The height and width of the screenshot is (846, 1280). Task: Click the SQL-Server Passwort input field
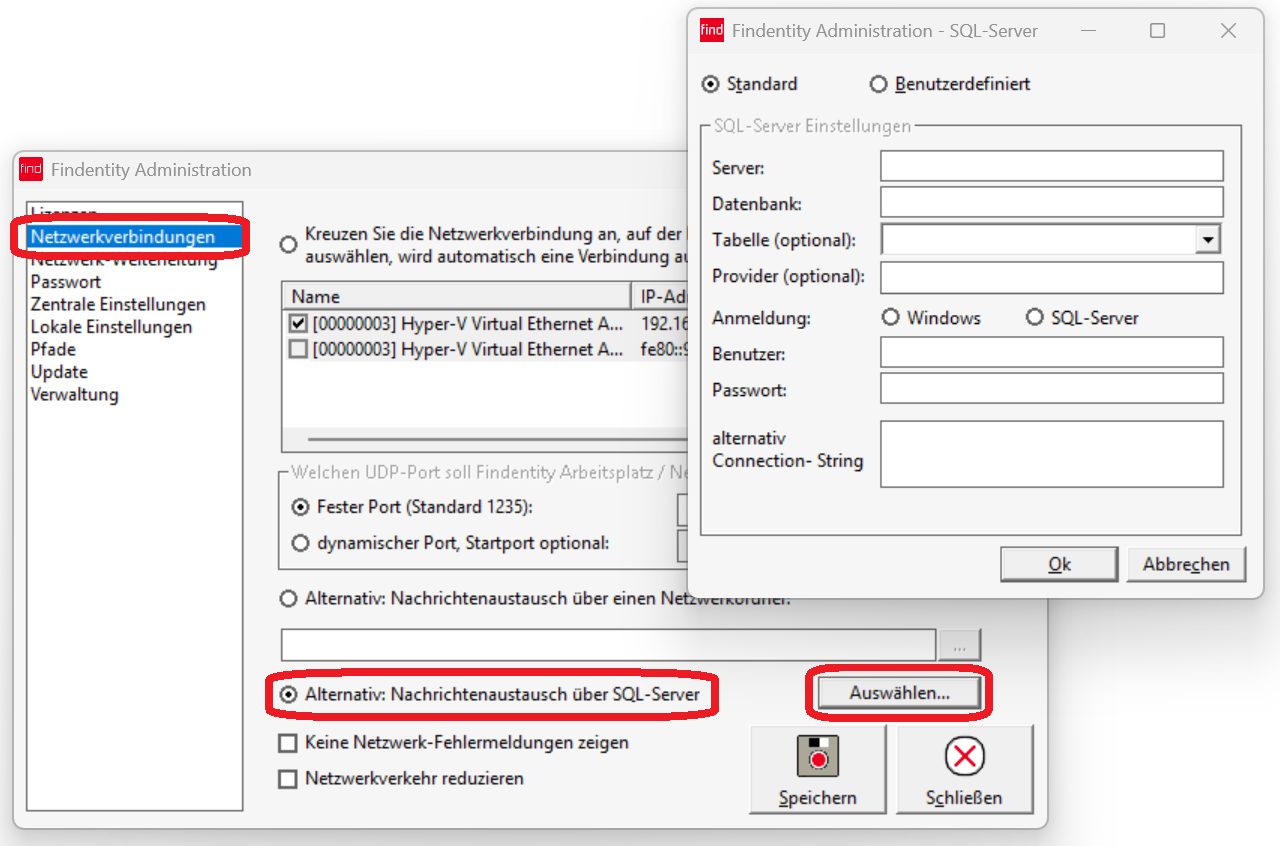click(1052, 388)
